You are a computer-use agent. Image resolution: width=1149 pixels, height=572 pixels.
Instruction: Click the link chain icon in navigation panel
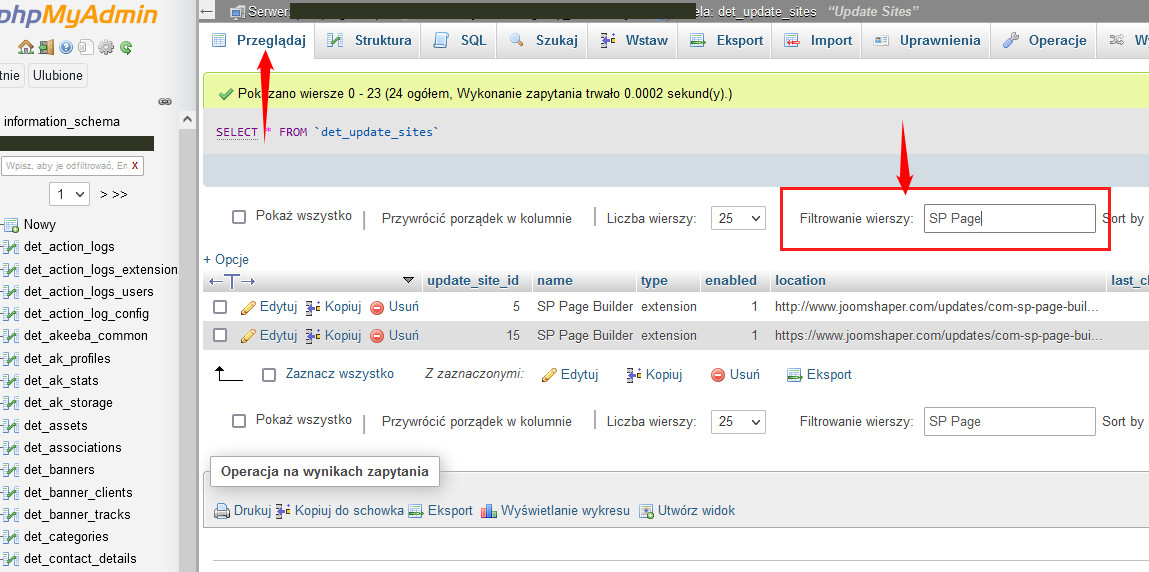click(165, 101)
